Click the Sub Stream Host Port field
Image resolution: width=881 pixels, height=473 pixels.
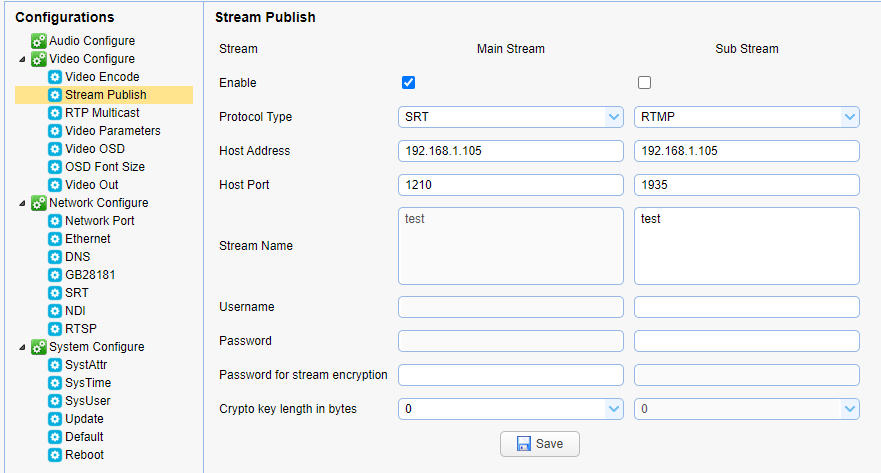[x=746, y=185]
